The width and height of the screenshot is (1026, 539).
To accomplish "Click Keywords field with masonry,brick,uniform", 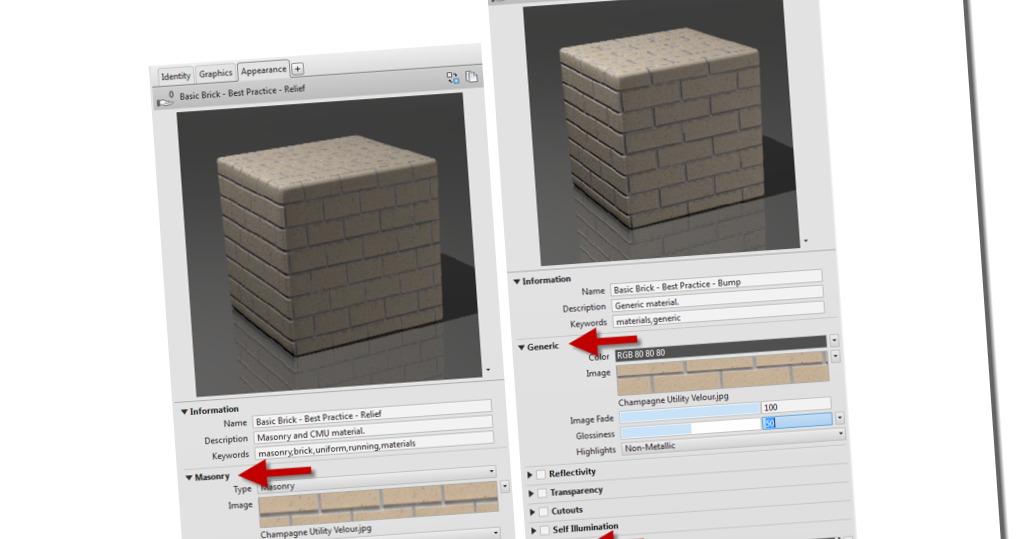I will pos(374,446).
